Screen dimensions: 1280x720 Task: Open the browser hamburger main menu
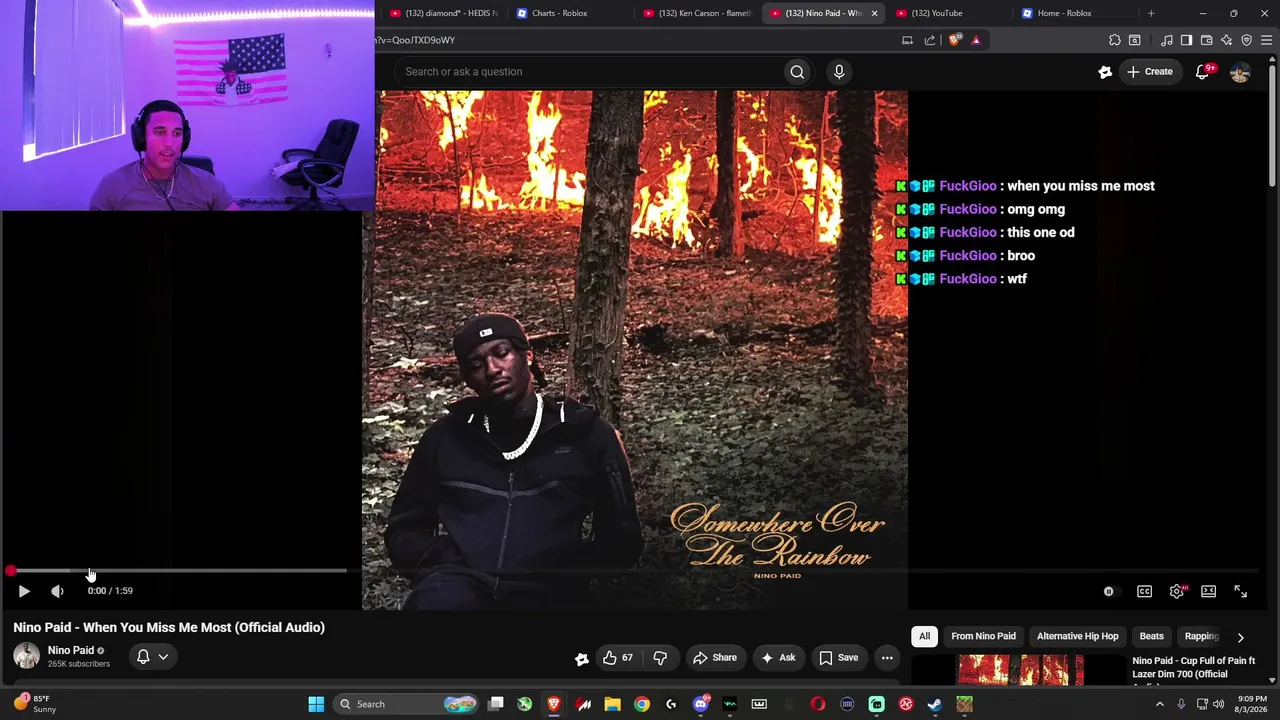(1266, 40)
